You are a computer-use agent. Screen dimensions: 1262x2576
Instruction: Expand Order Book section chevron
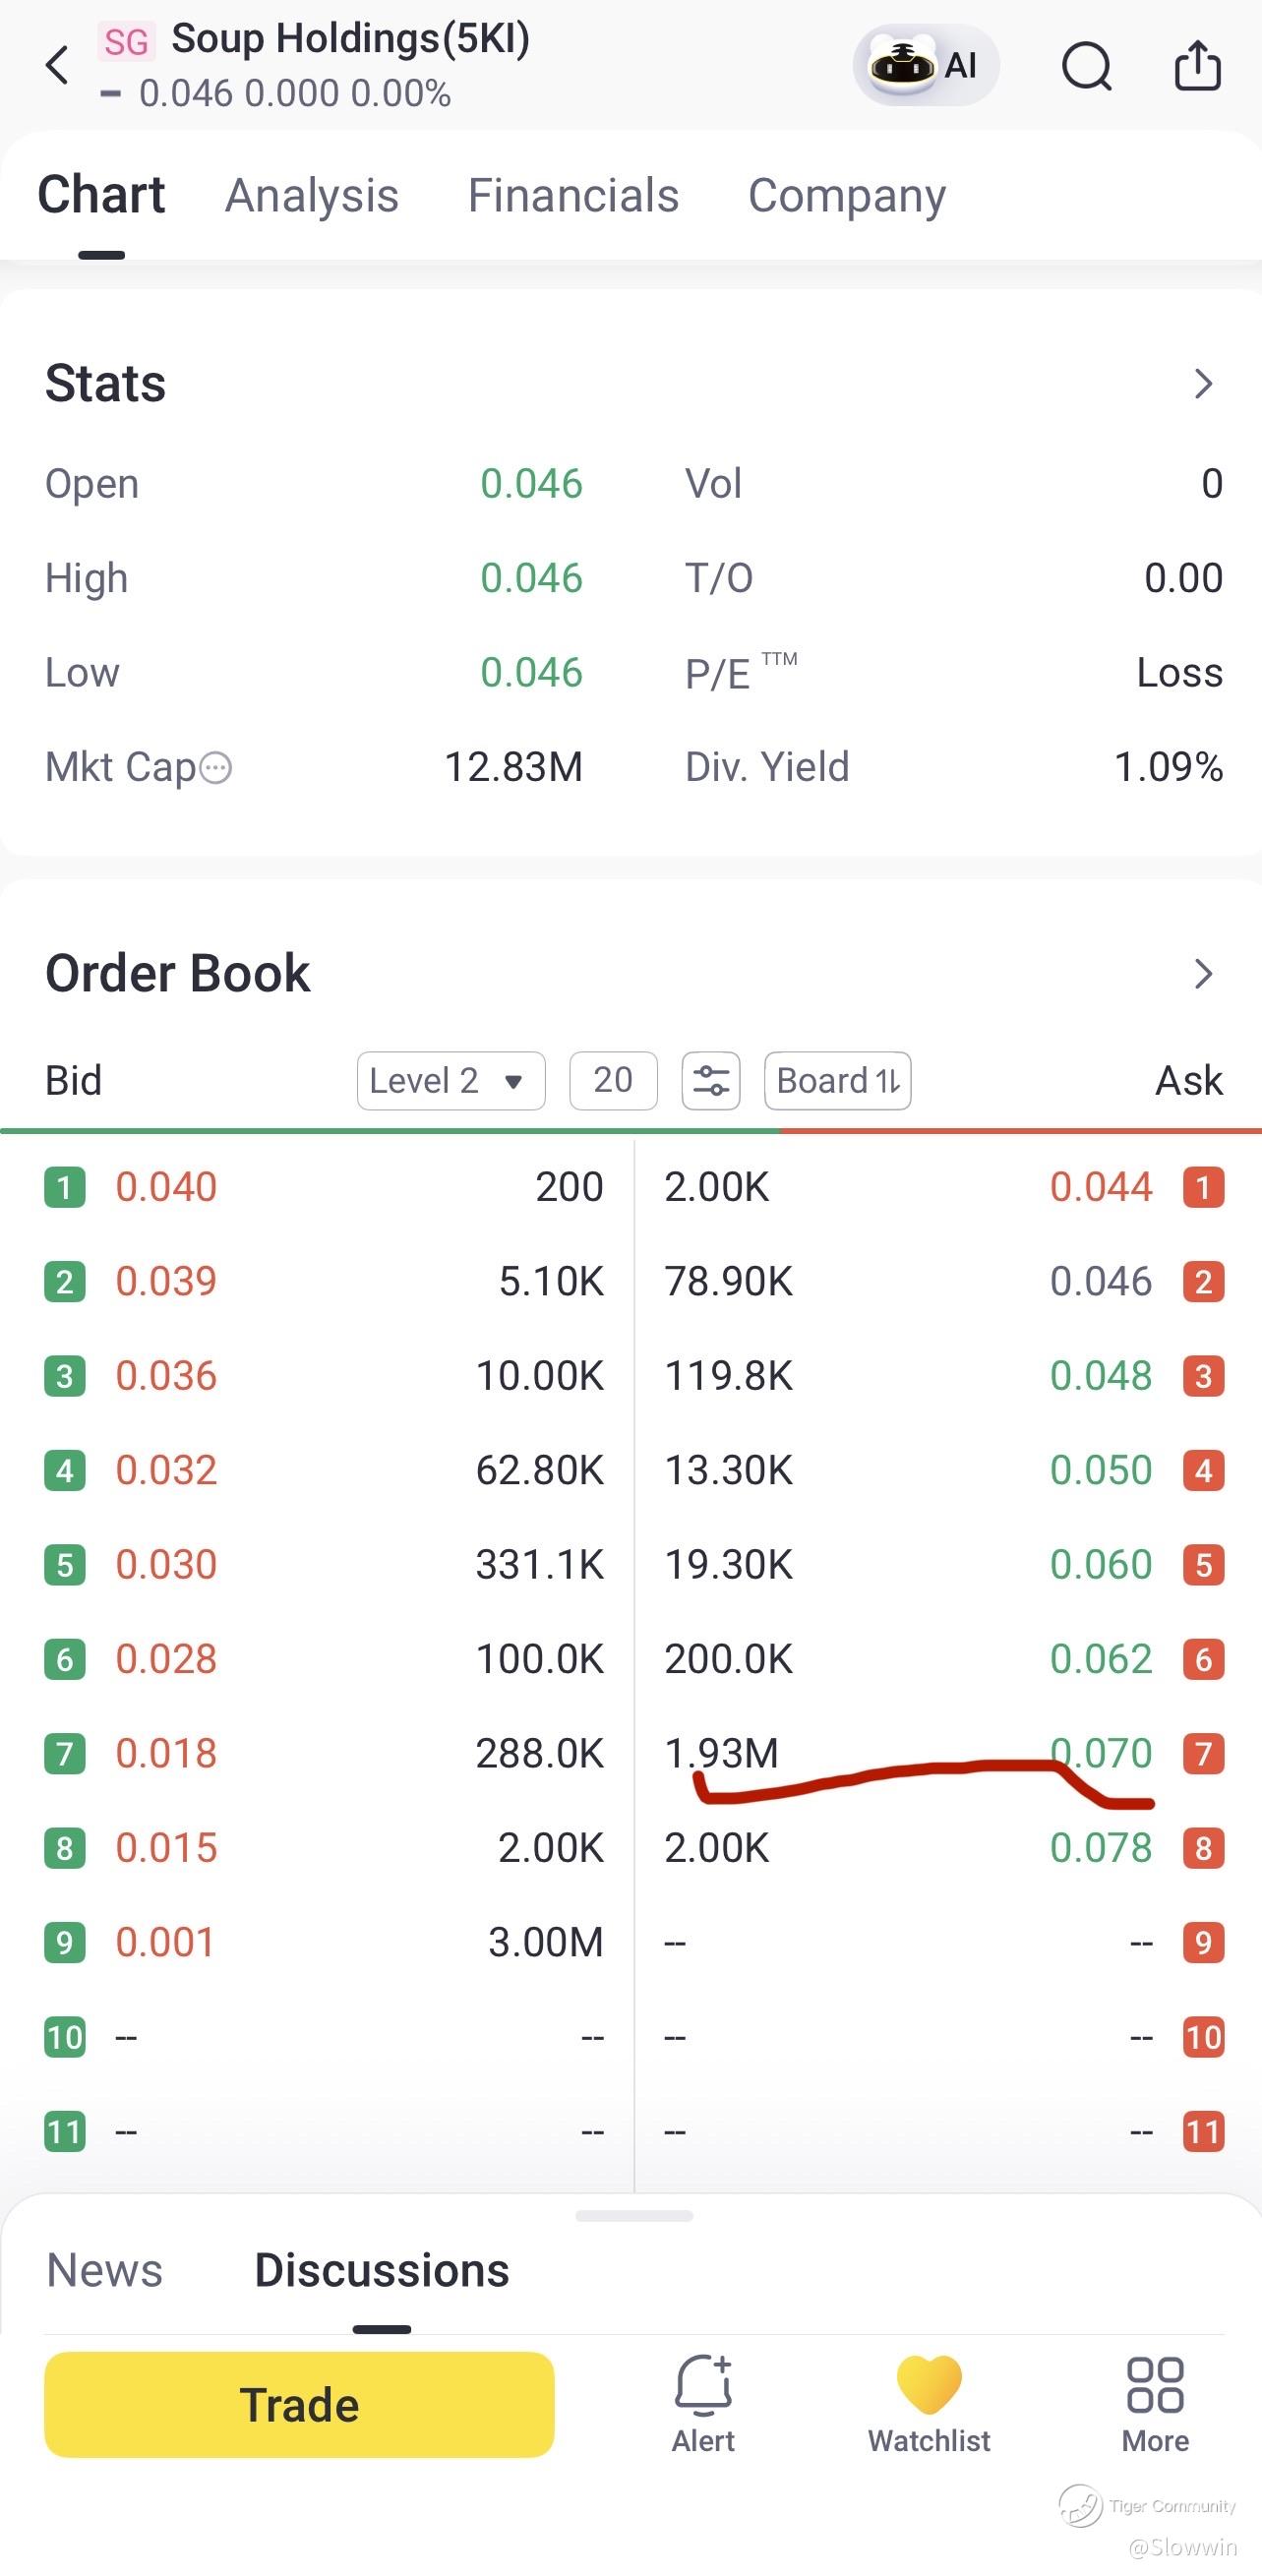pos(1204,973)
